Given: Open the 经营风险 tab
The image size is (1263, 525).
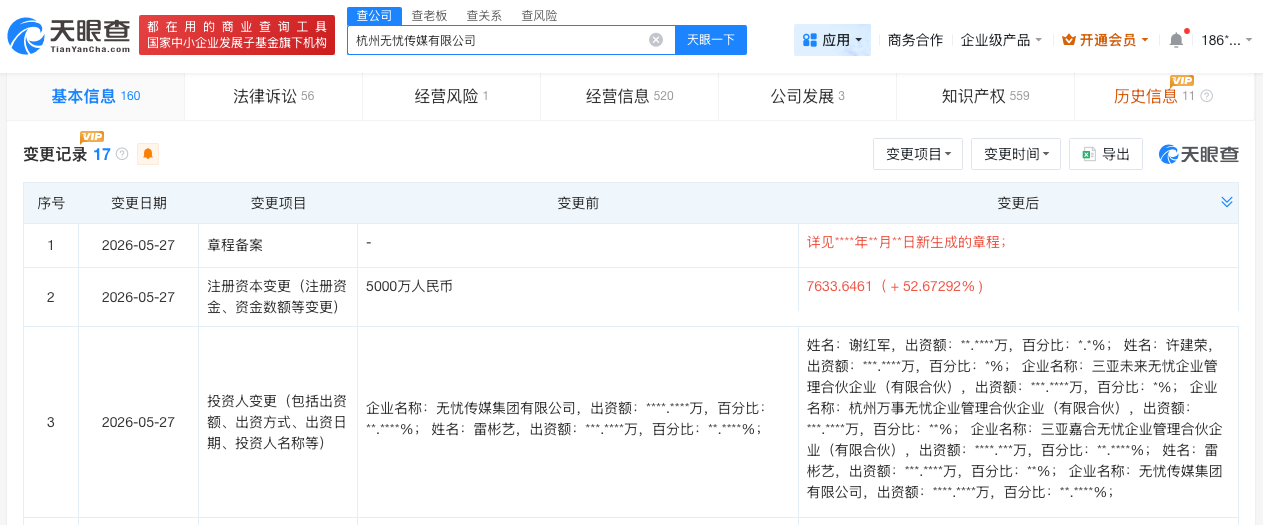Looking at the screenshot, I should (451, 96).
